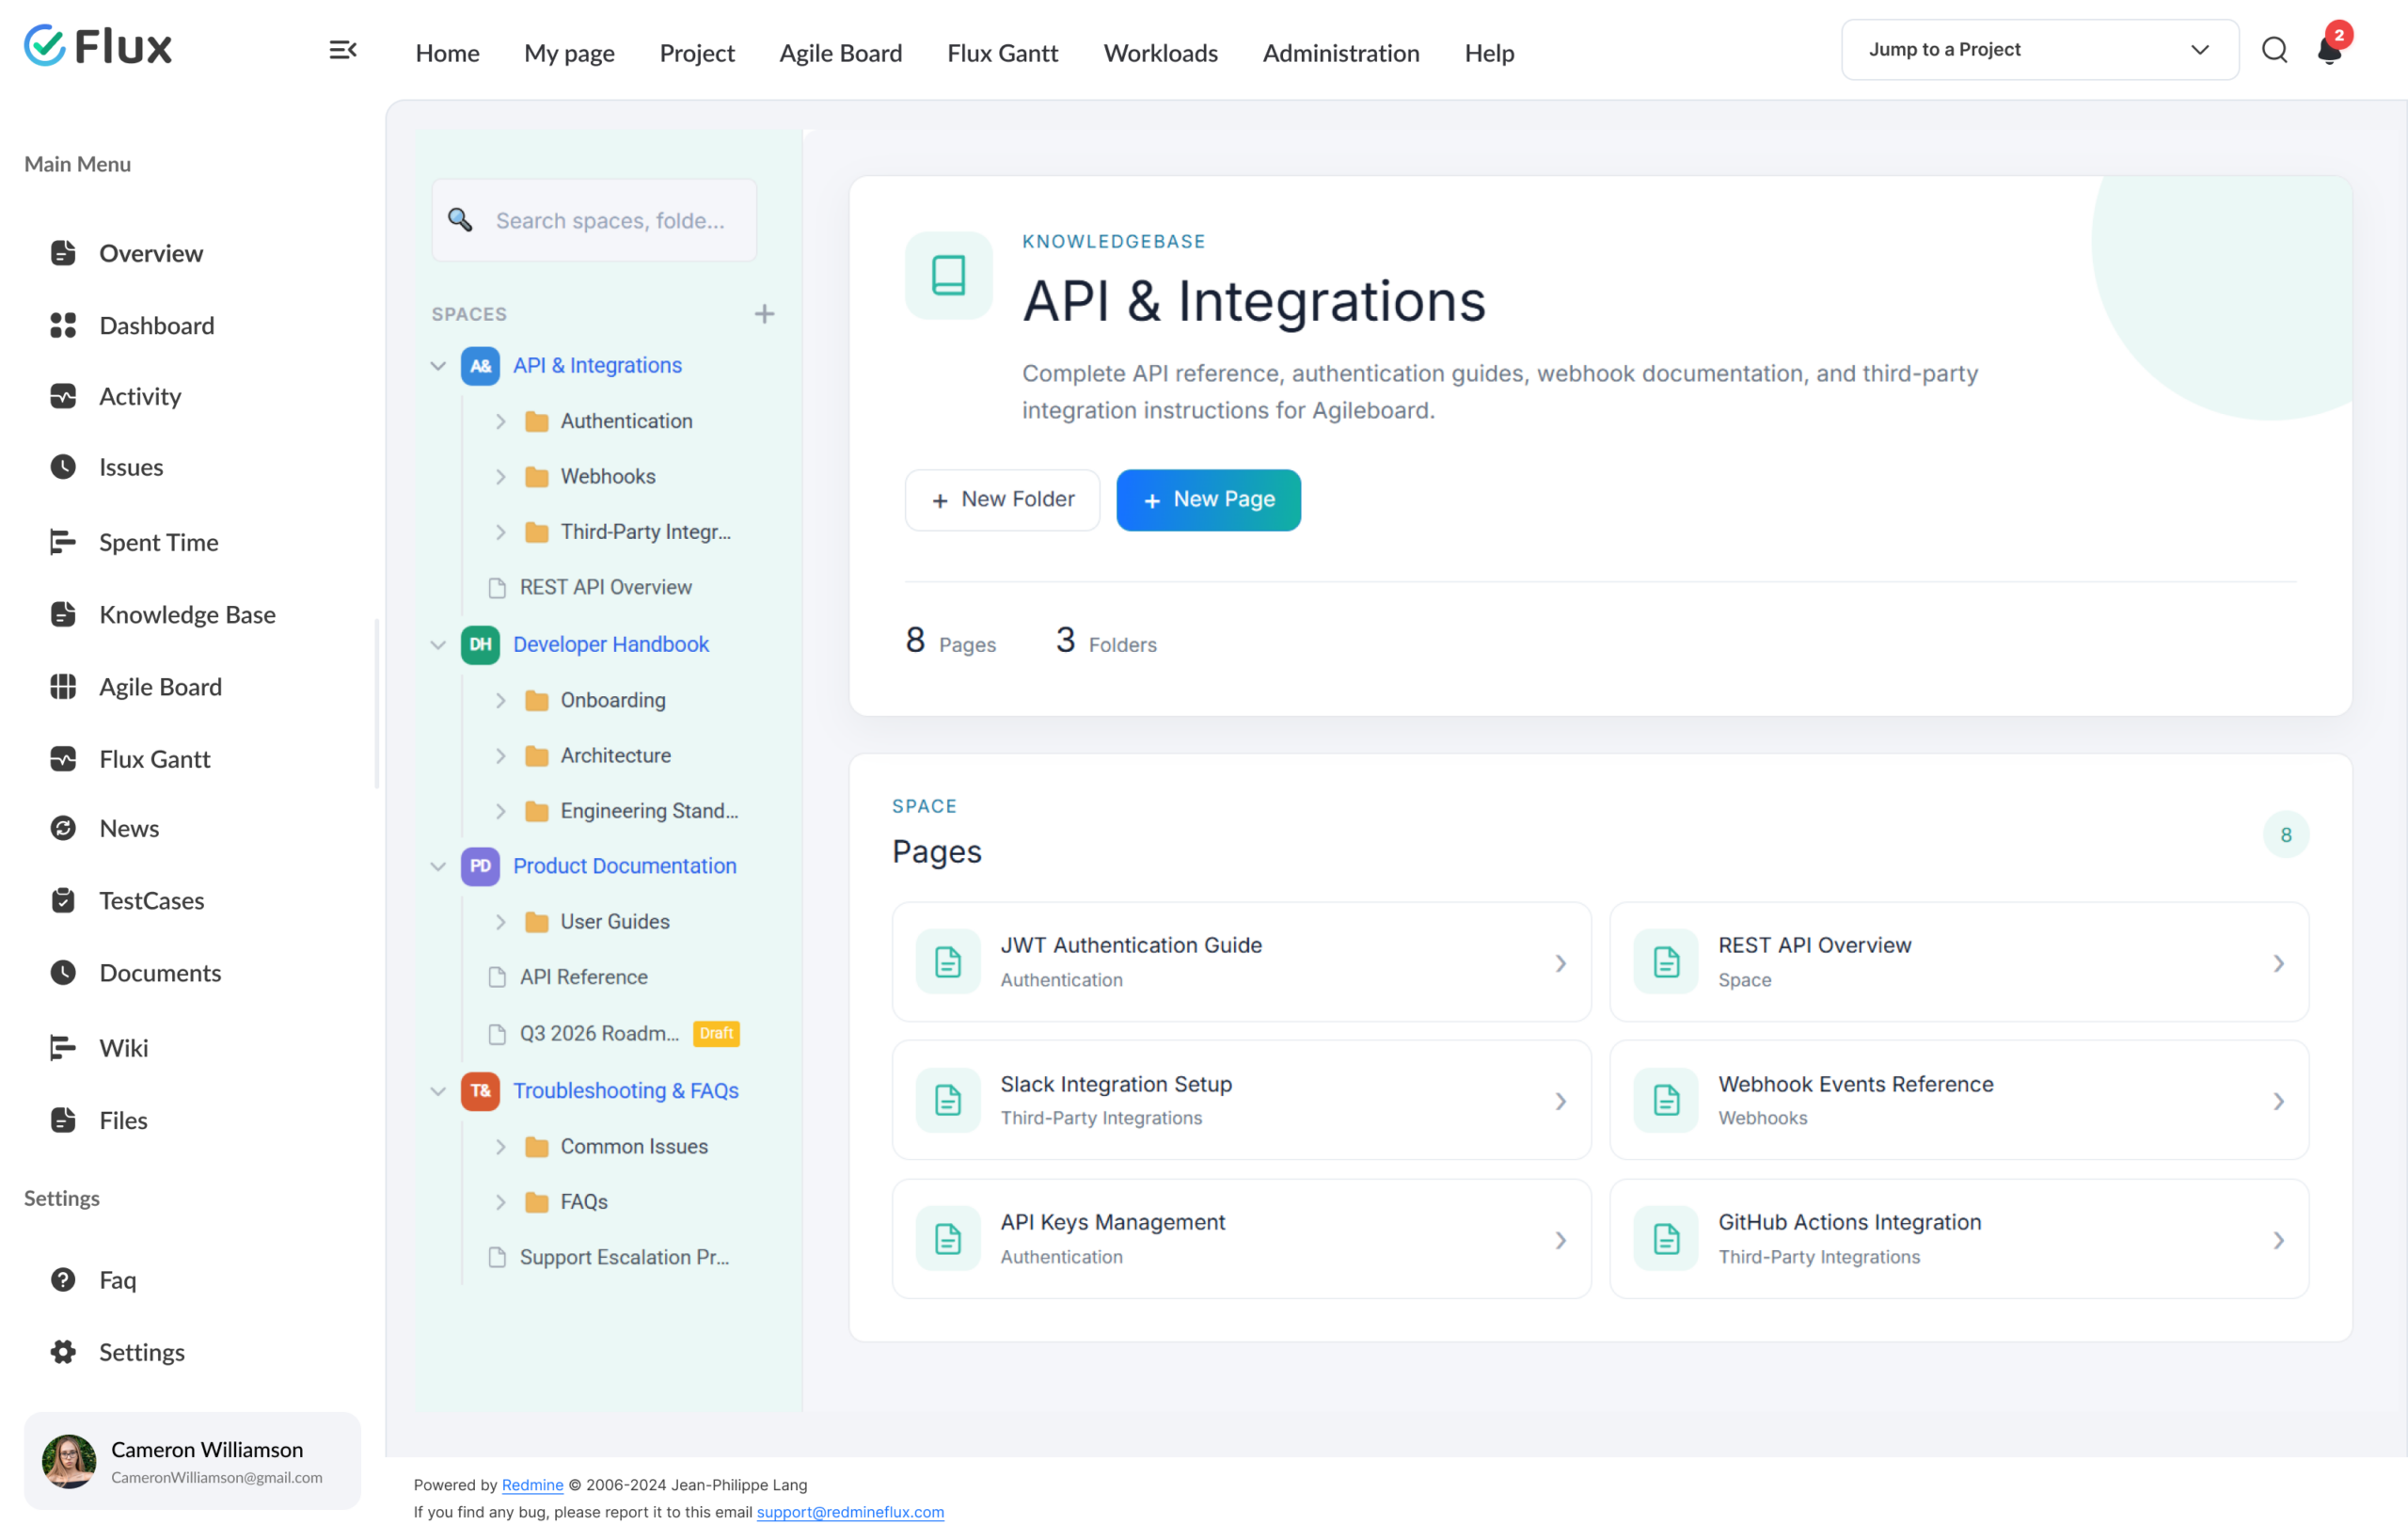This screenshot has width=2408, height=1540.
Task: Collapse the Product Documentation space
Action: tap(438, 866)
